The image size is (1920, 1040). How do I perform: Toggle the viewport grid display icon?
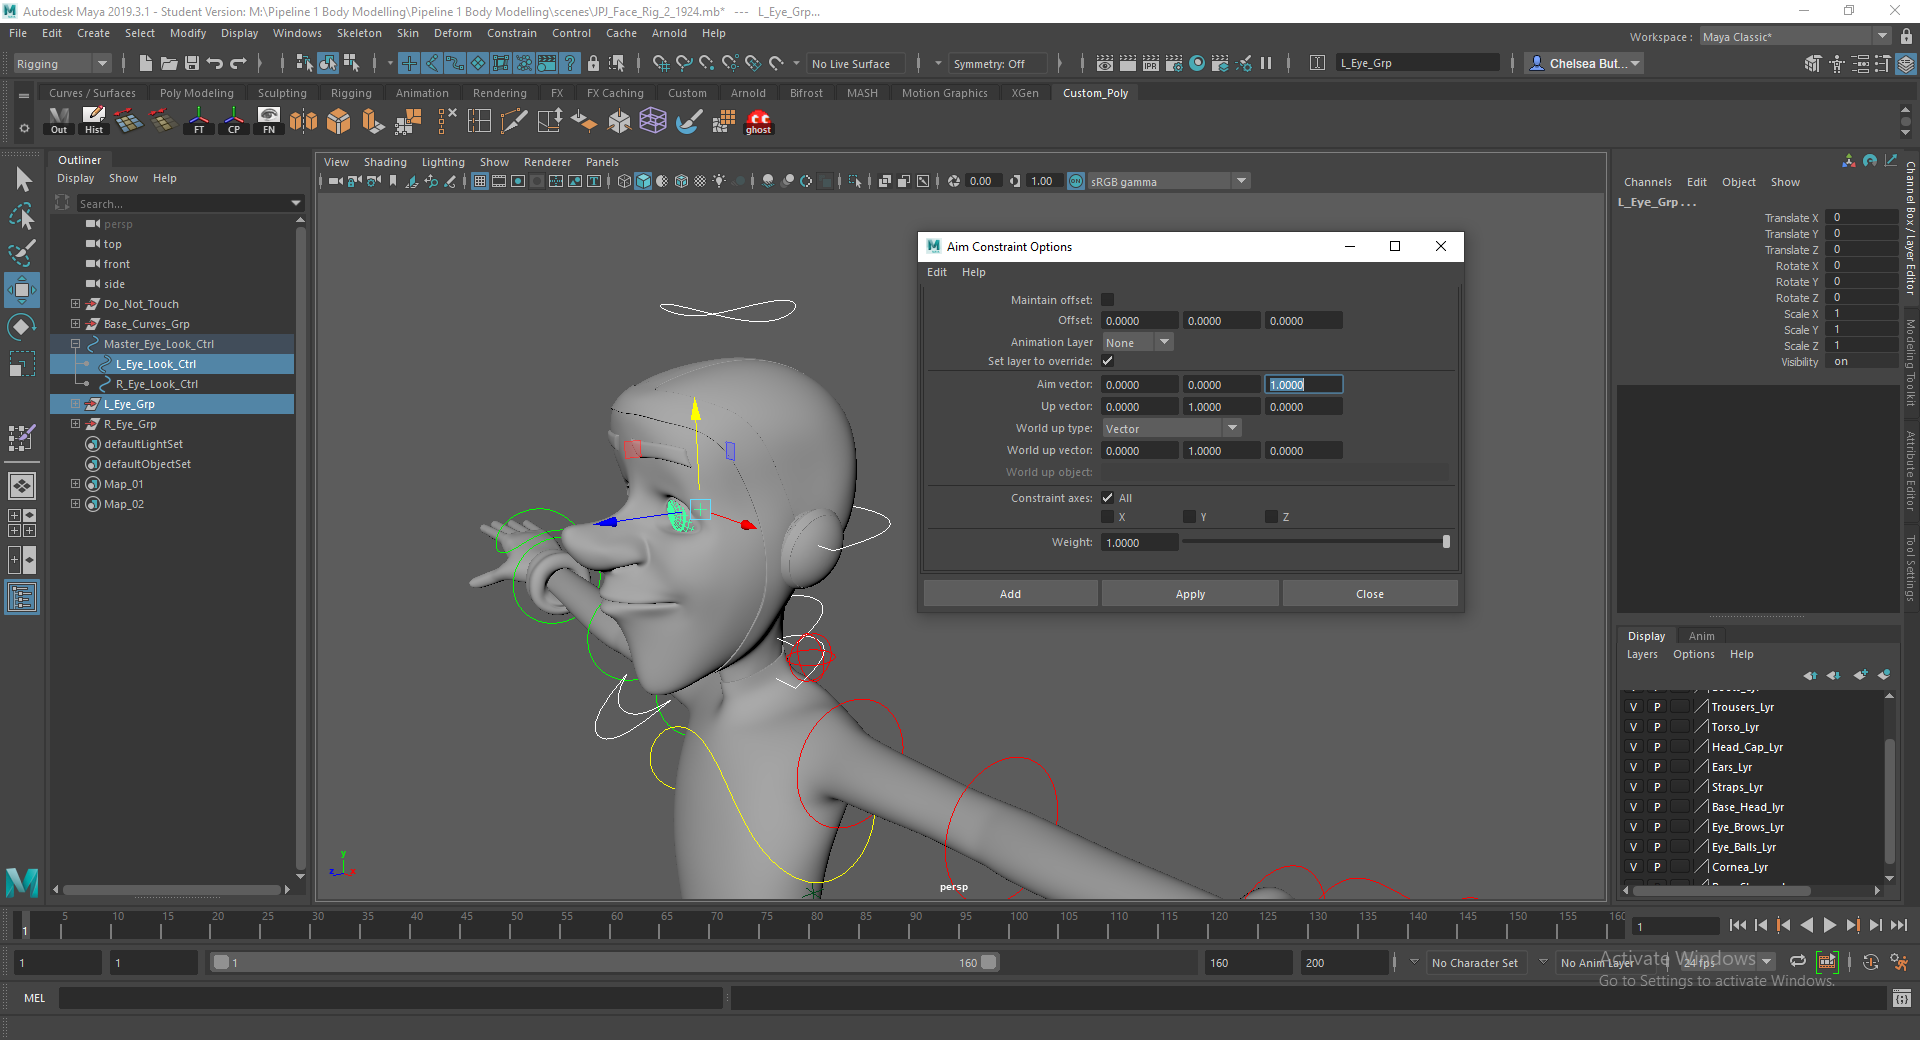pyautogui.click(x=480, y=181)
